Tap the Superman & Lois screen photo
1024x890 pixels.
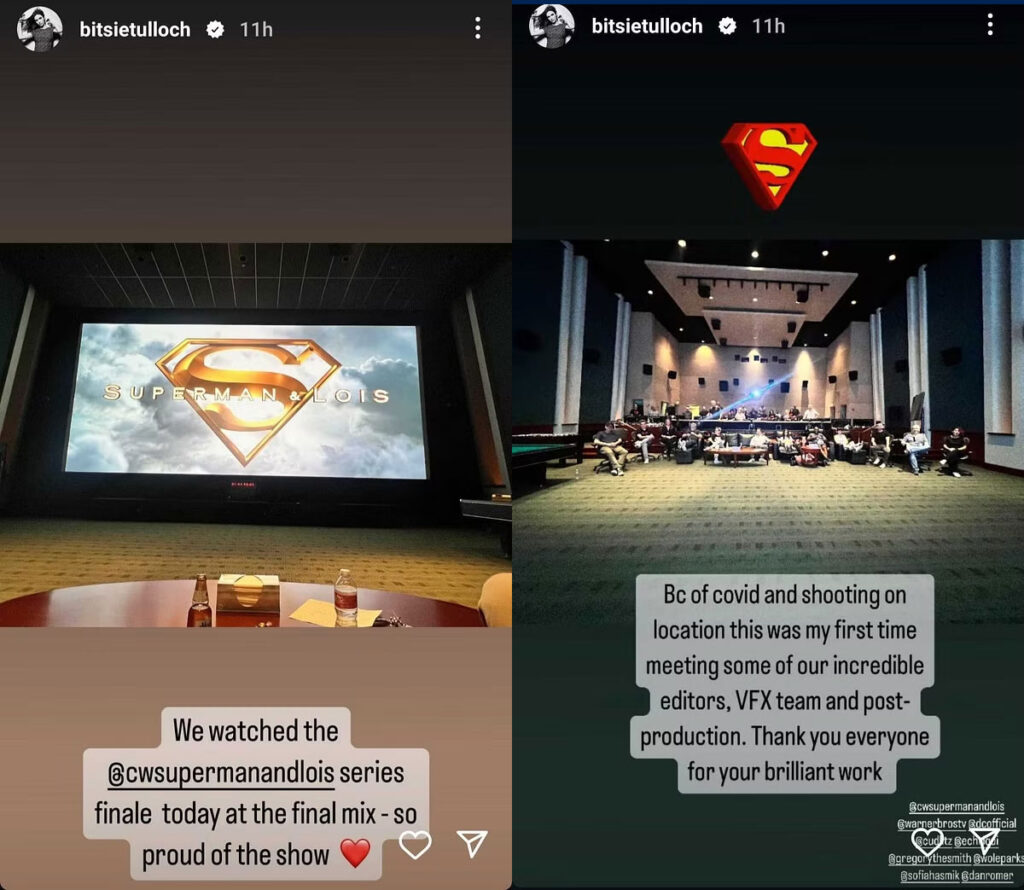pyautogui.click(x=256, y=435)
